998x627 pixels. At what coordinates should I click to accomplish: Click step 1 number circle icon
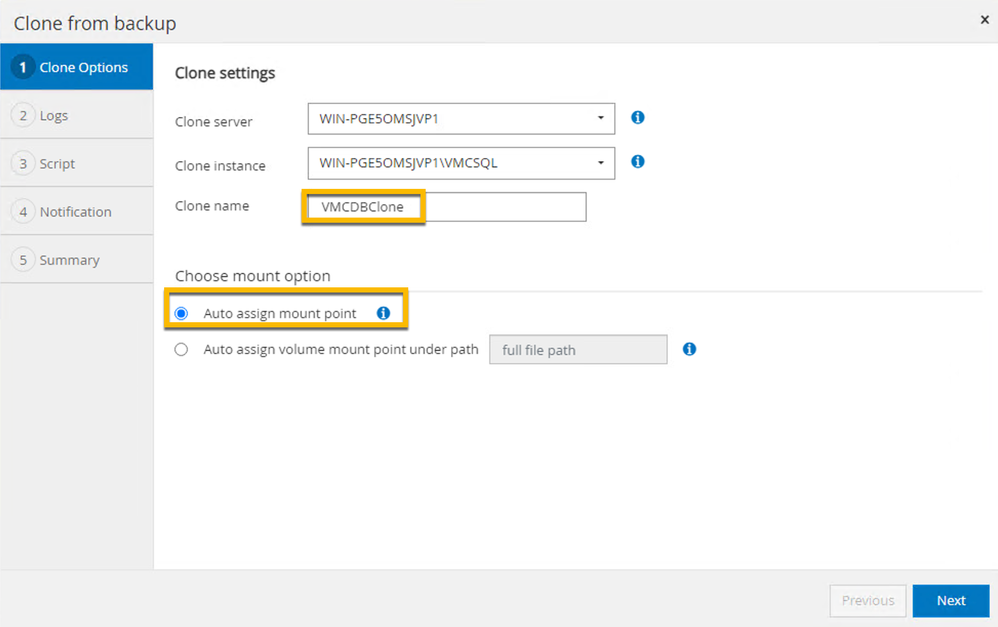(22, 67)
